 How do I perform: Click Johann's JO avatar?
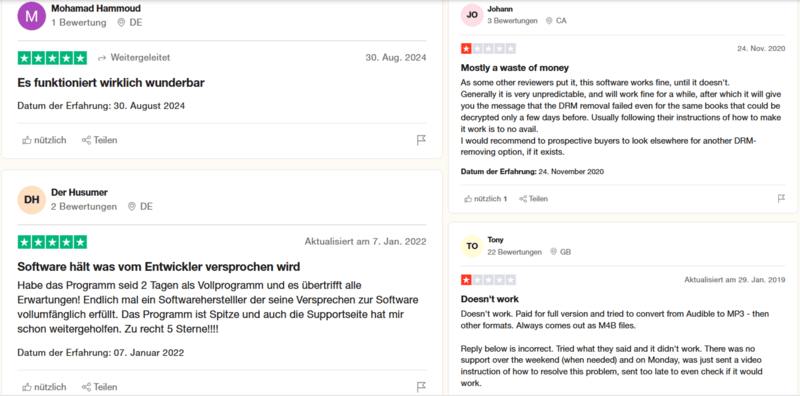[x=472, y=15]
